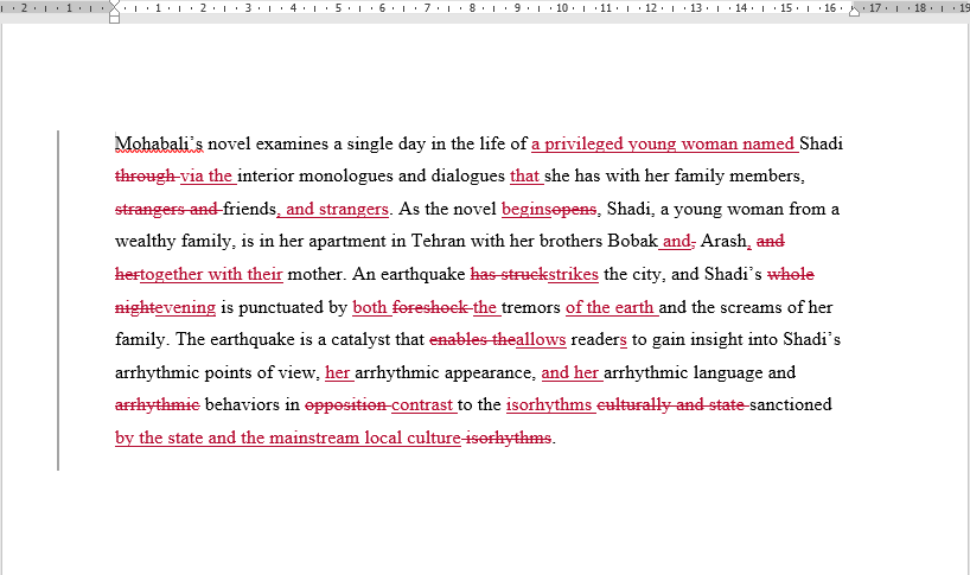Click the first line indent marker on ruler
This screenshot has height=575, width=970.
click(114, 4)
